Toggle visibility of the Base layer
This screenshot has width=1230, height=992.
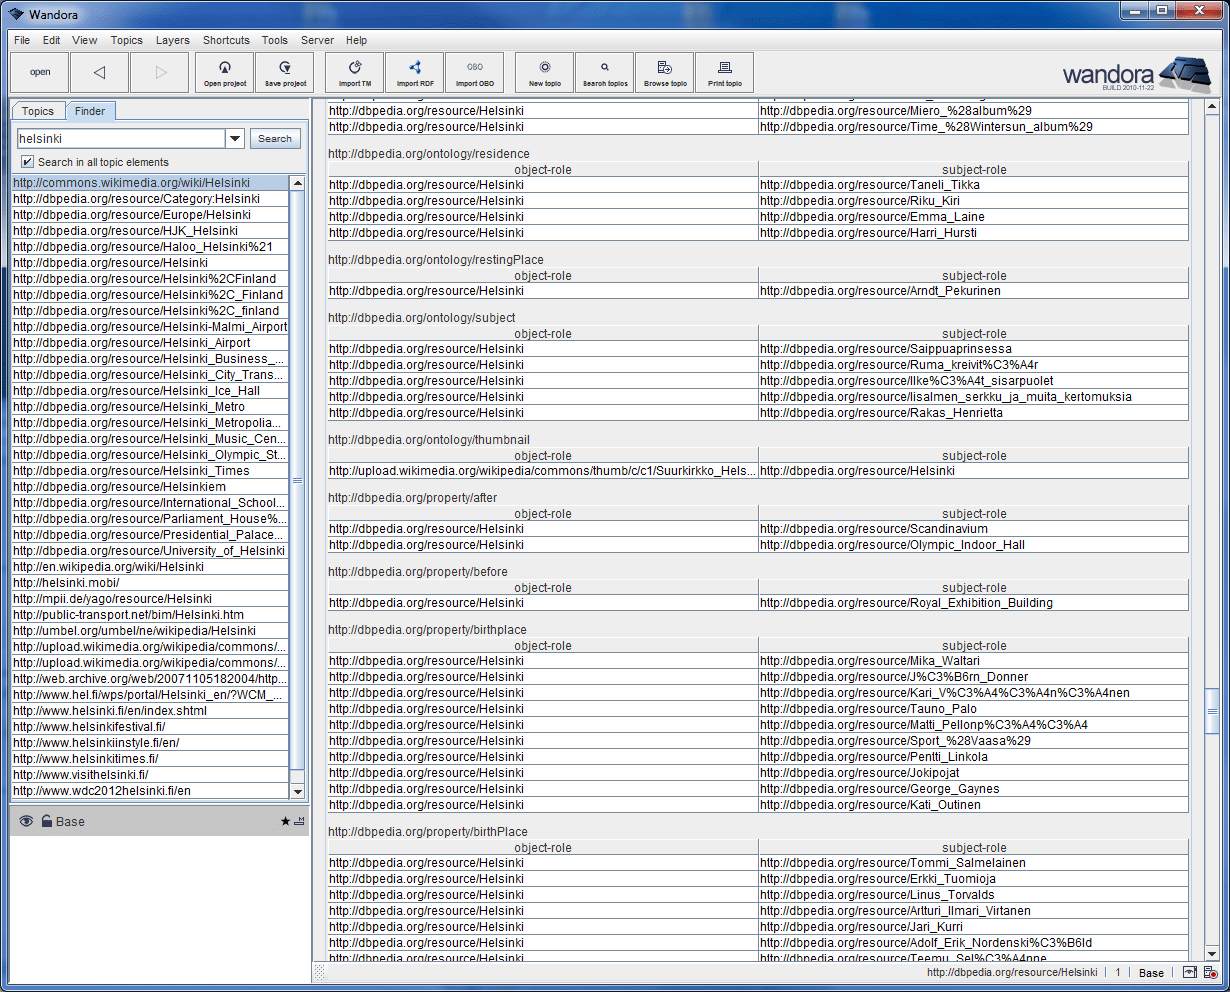pos(25,821)
